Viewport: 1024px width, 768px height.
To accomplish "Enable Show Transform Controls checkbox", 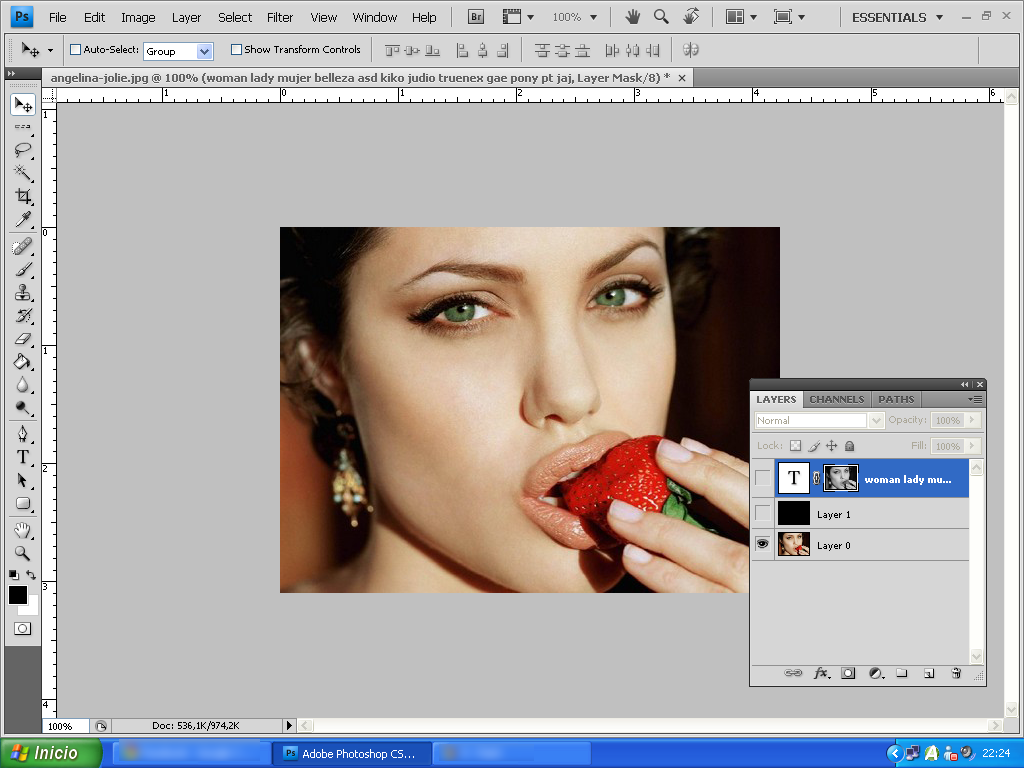I will (236, 50).
